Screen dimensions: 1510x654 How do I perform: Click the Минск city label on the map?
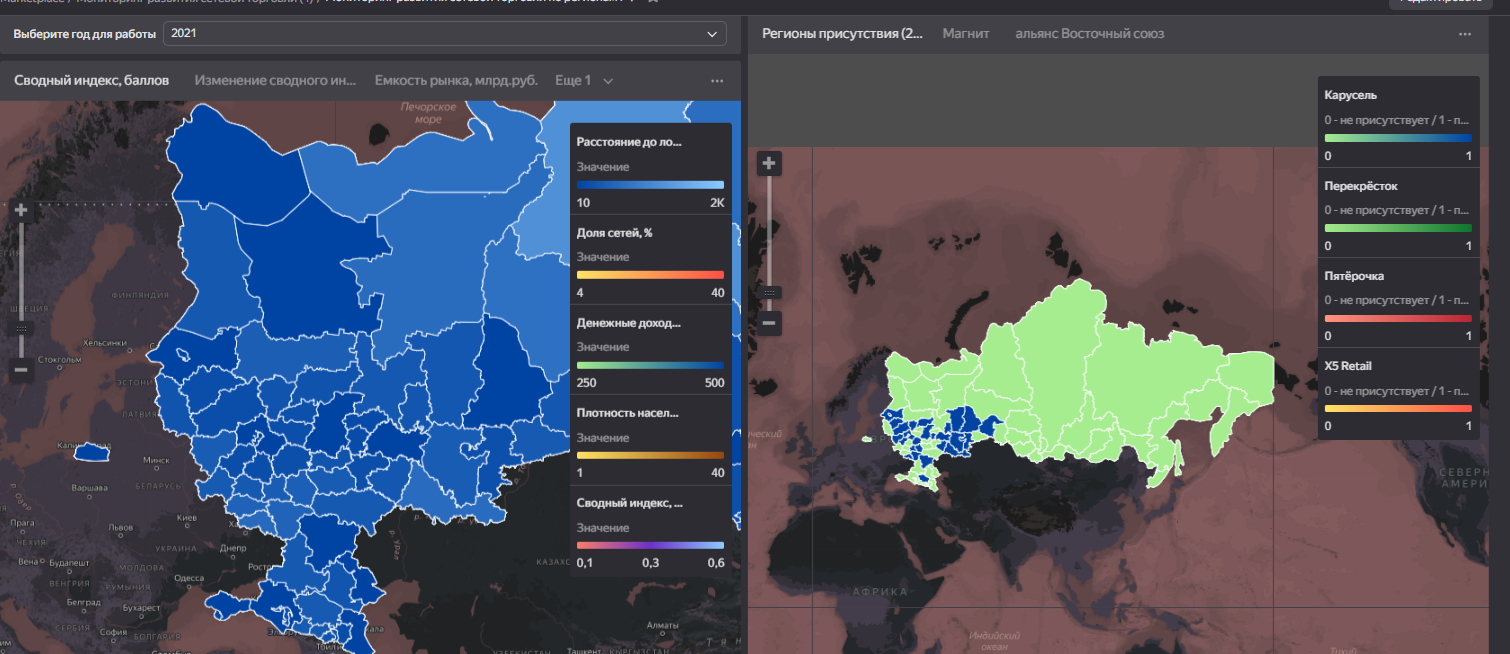[x=156, y=460]
